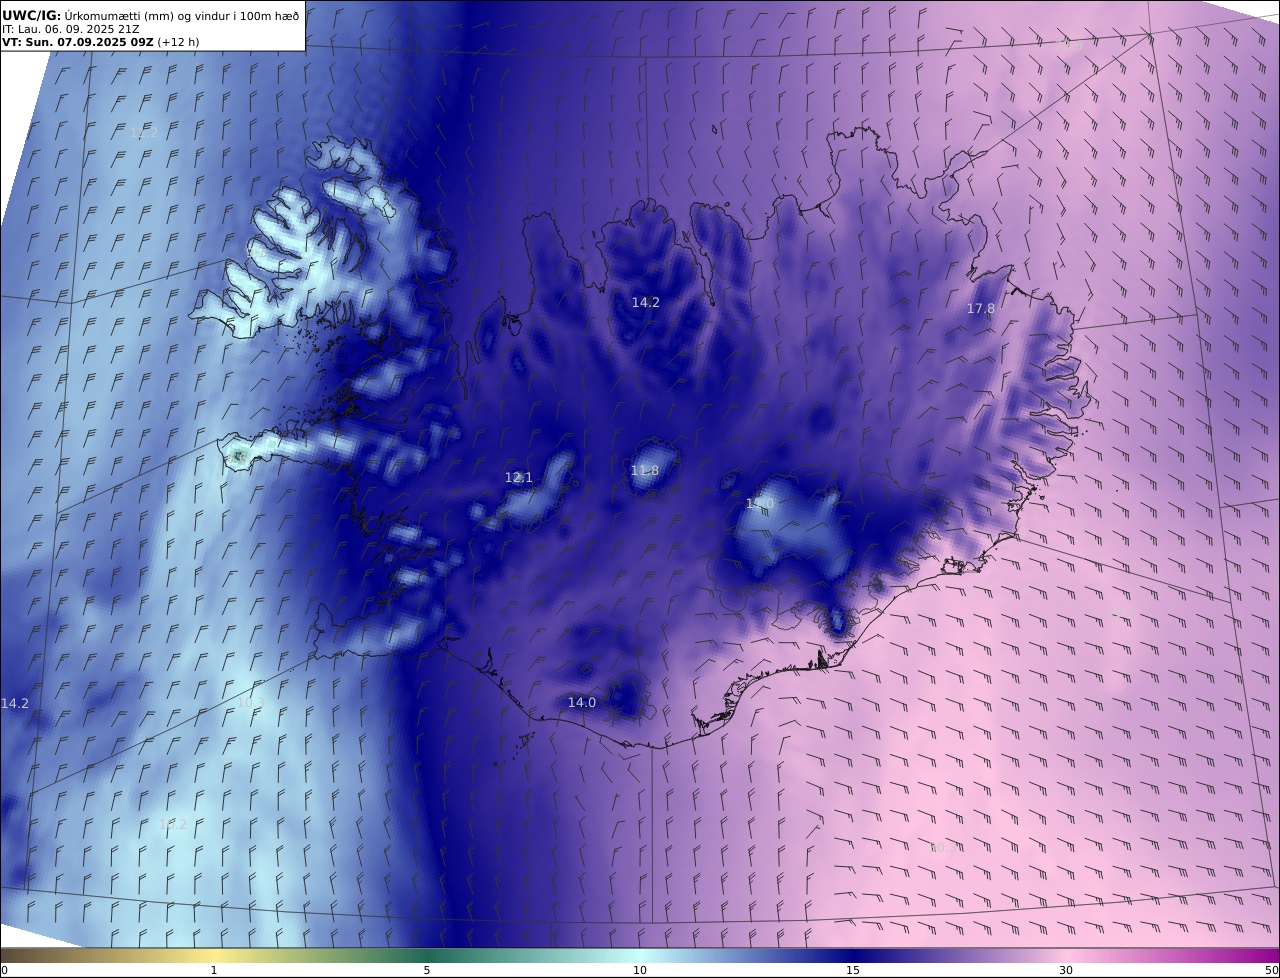
Task: Click the "14.2" value over north Iceland
Action: [x=645, y=302]
